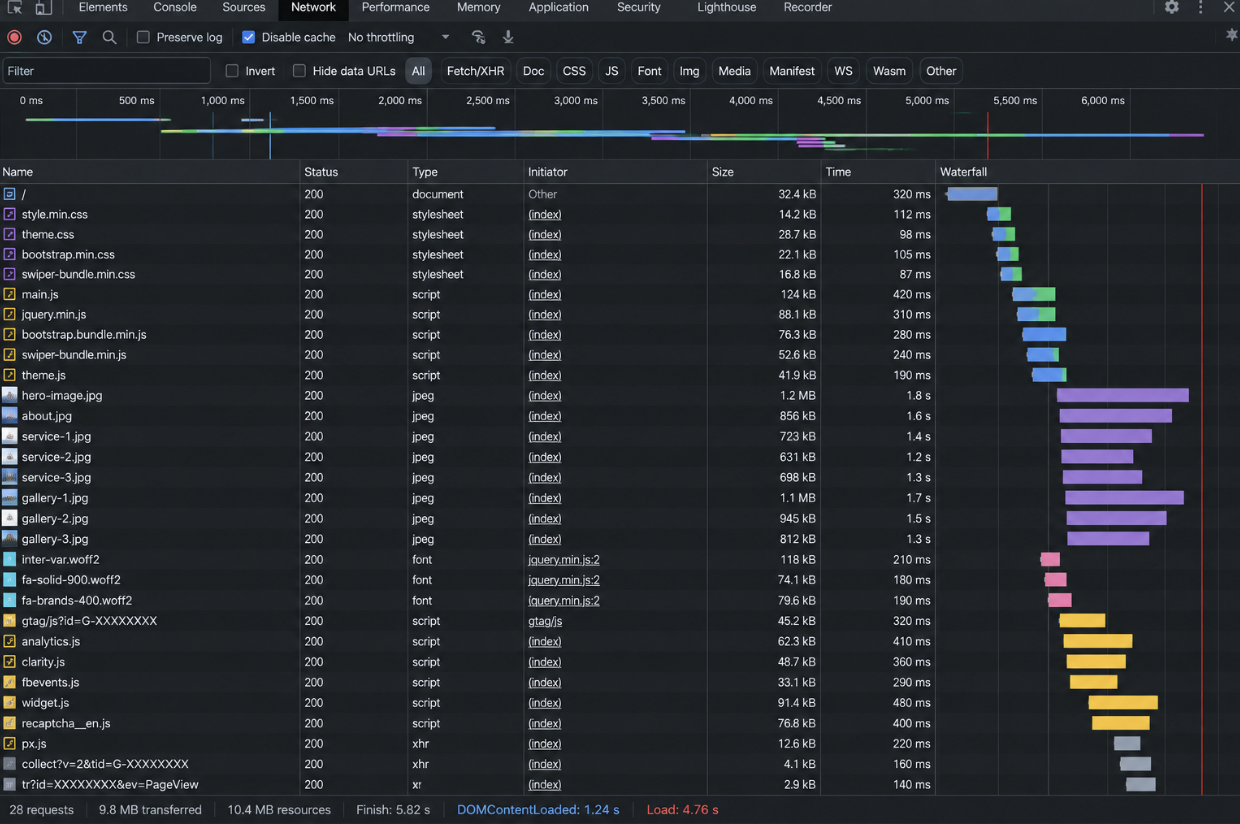Filter by Media type
1240x824 pixels.
click(734, 71)
